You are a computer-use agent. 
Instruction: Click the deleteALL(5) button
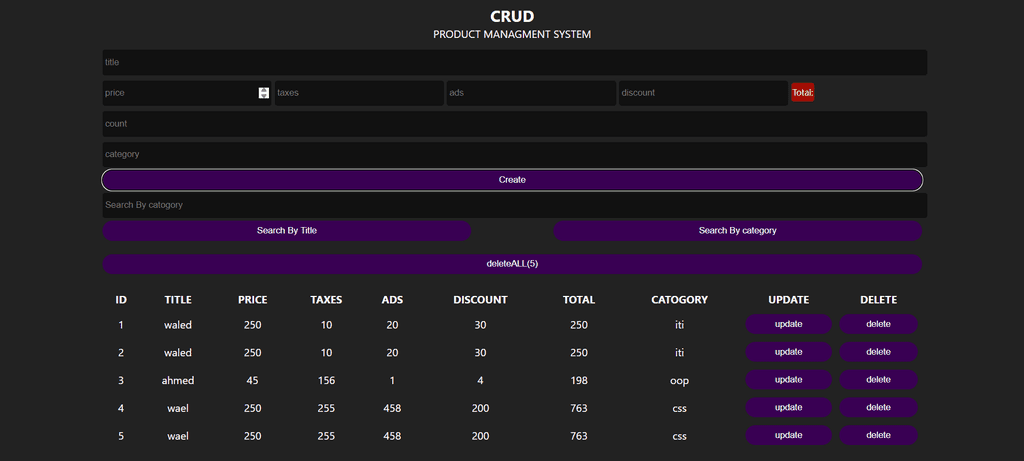512,264
